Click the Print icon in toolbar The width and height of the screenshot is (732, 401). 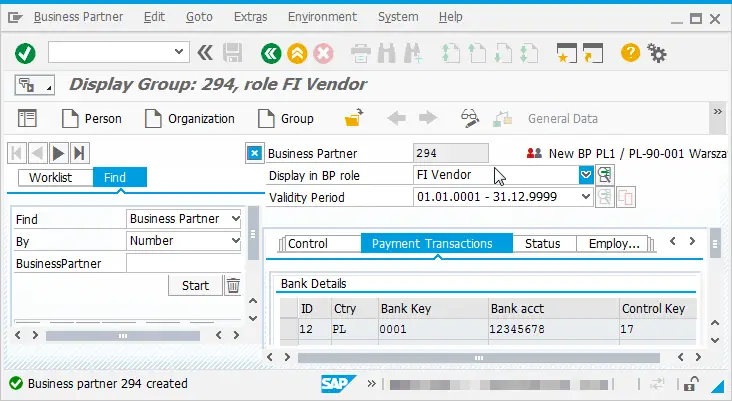click(x=360, y=53)
